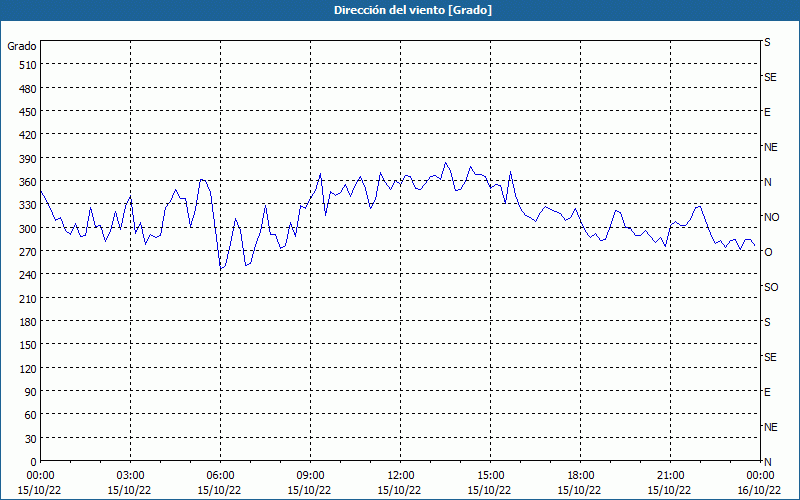Viewport: 800px width, 500px height.
Task: Click the 18:00 x-axis time label
Action: 580,476
